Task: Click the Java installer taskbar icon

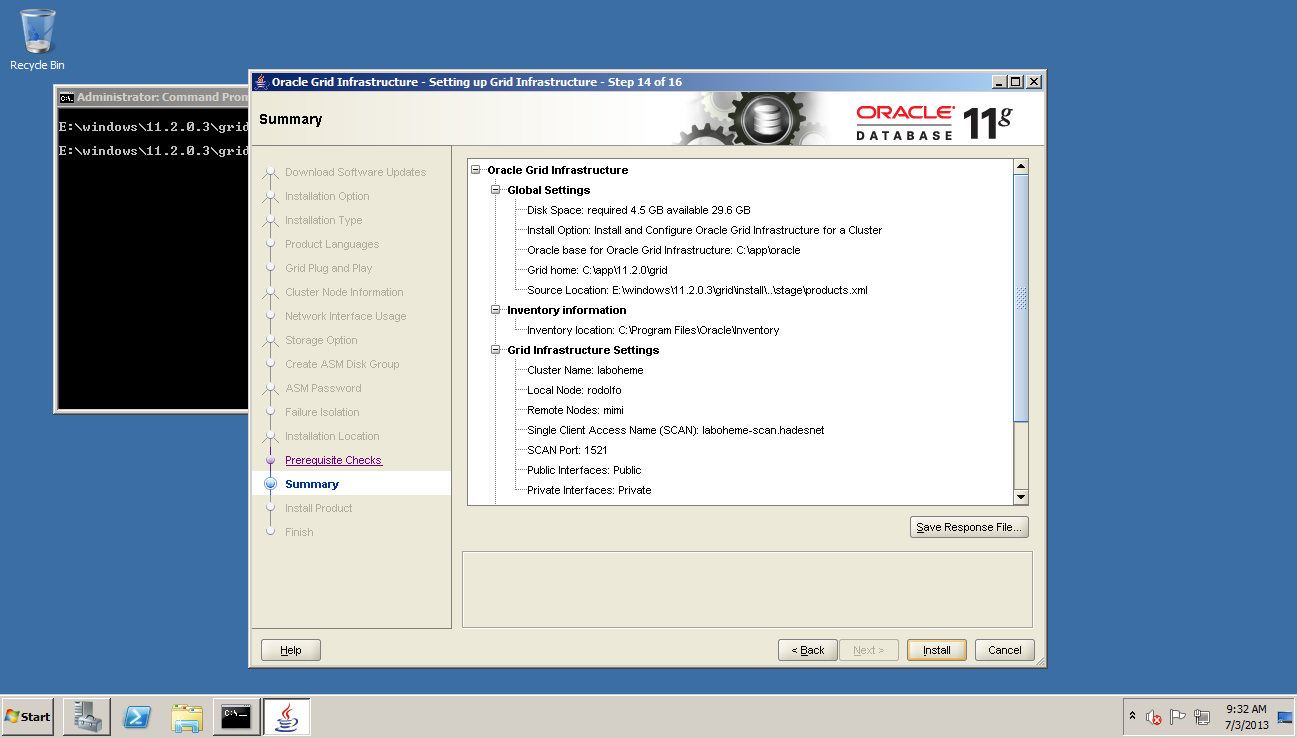Action: click(286, 717)
